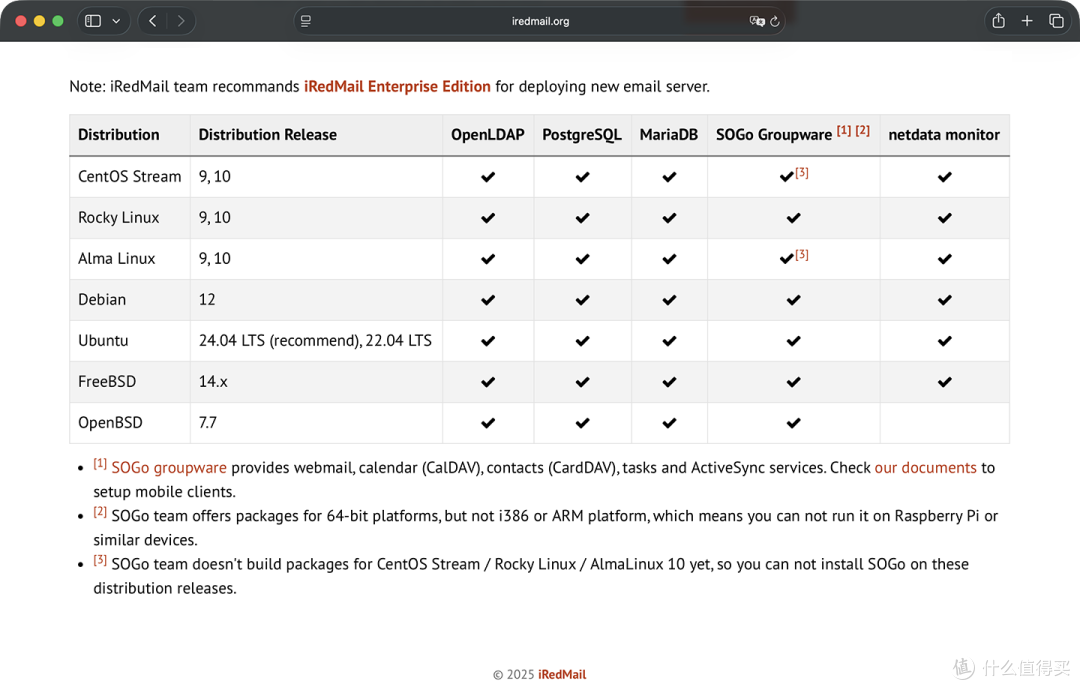Click the '7.7' release cell
Screen dimensions: 1080x690
316,423
